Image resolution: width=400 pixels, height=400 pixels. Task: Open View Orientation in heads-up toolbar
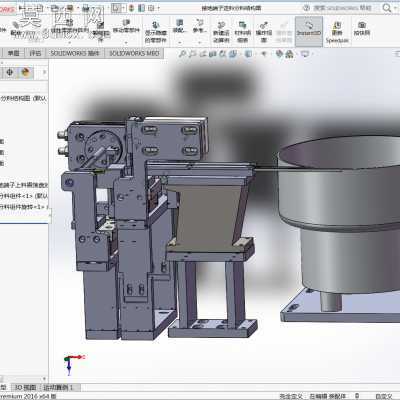click(x=233, y=54)
